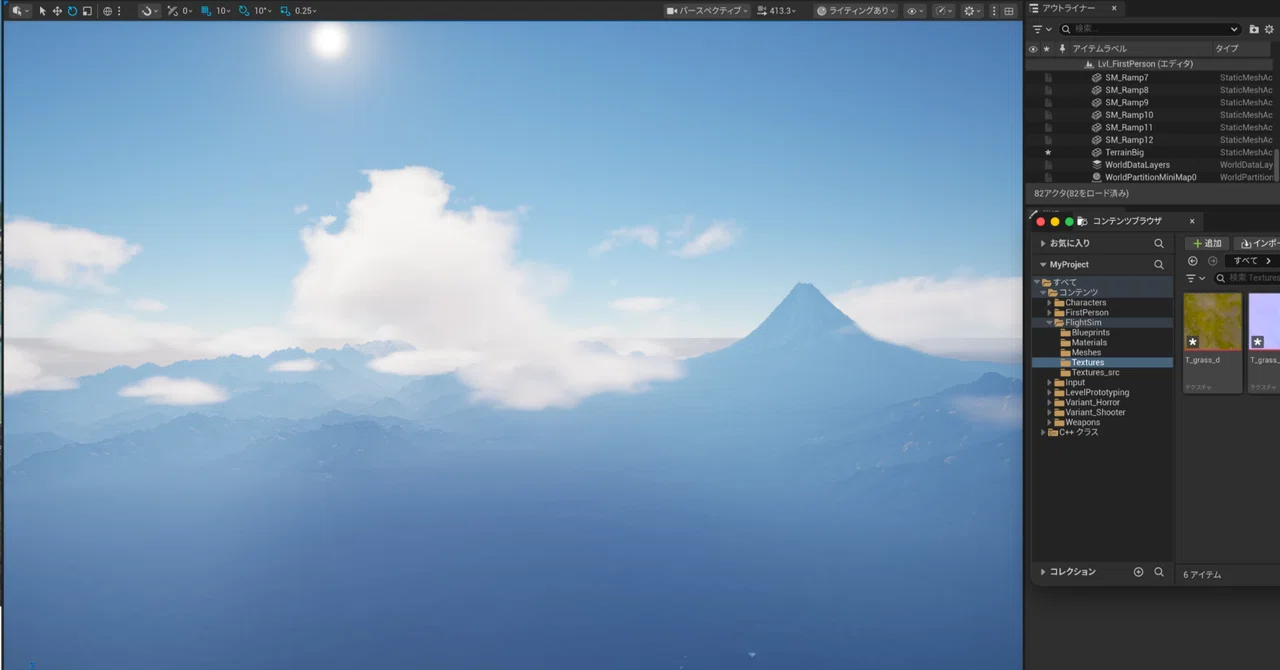Open viewport settings gear menu
Viewport: 1280px width, 670px height.
click(972, 10)
